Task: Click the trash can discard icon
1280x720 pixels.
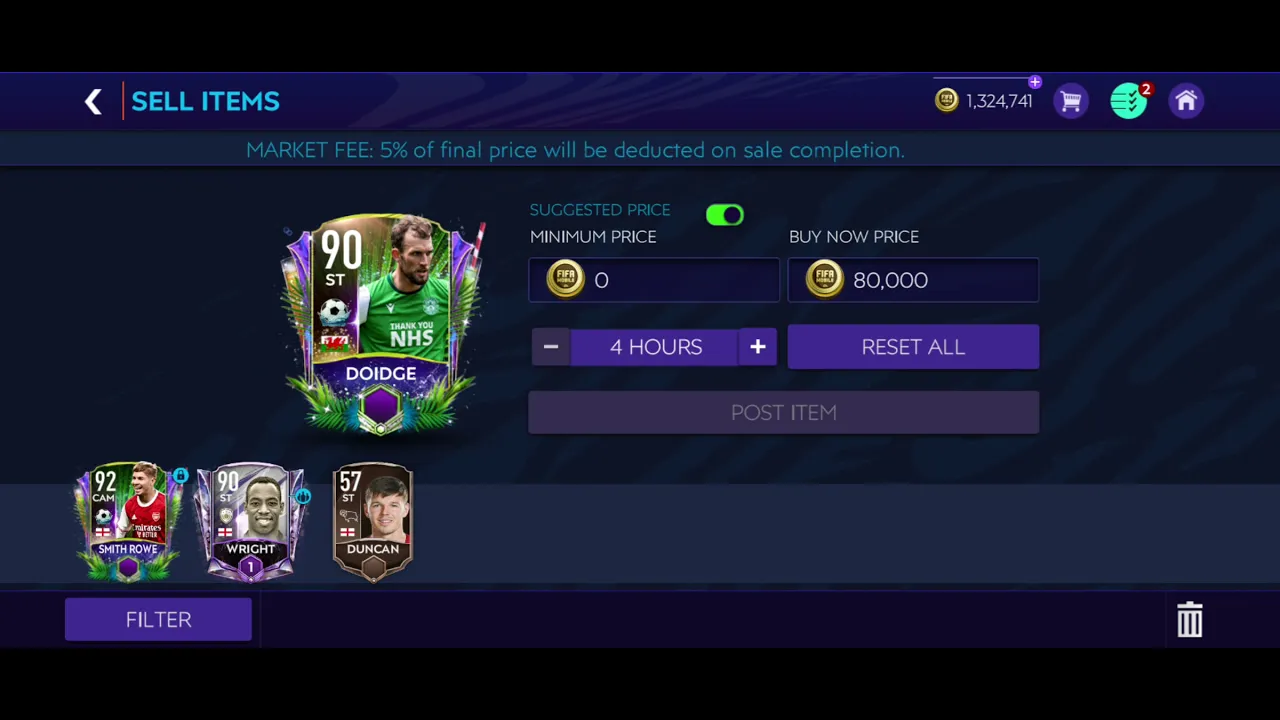Action: click(1189, 620)
